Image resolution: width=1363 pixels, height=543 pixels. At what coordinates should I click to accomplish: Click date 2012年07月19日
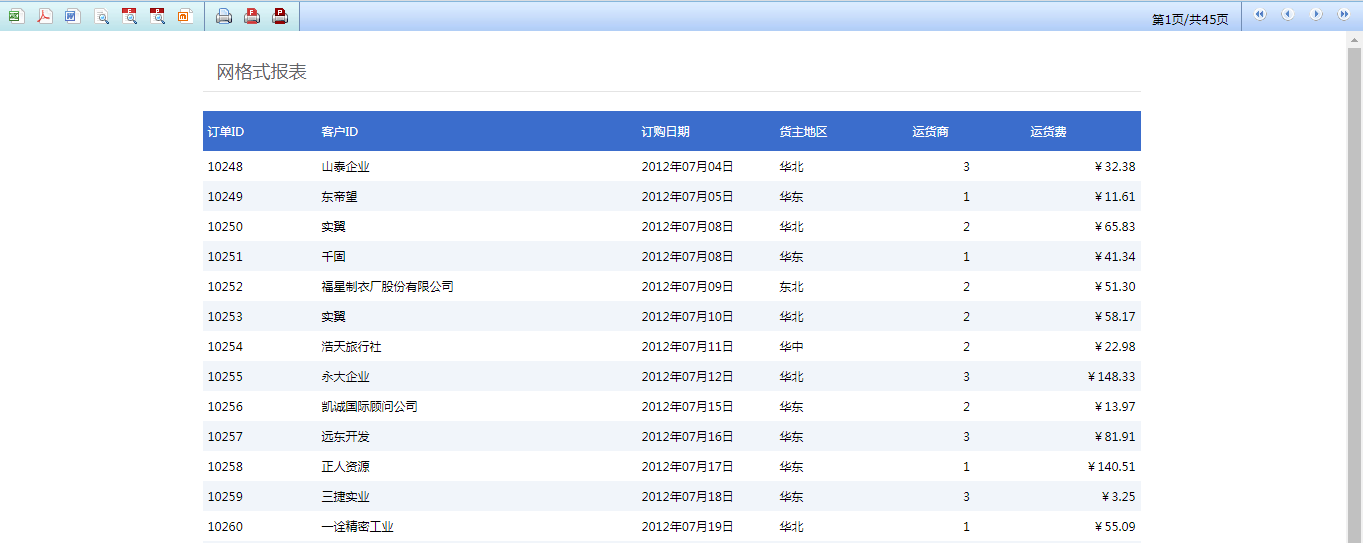point(687,527)
